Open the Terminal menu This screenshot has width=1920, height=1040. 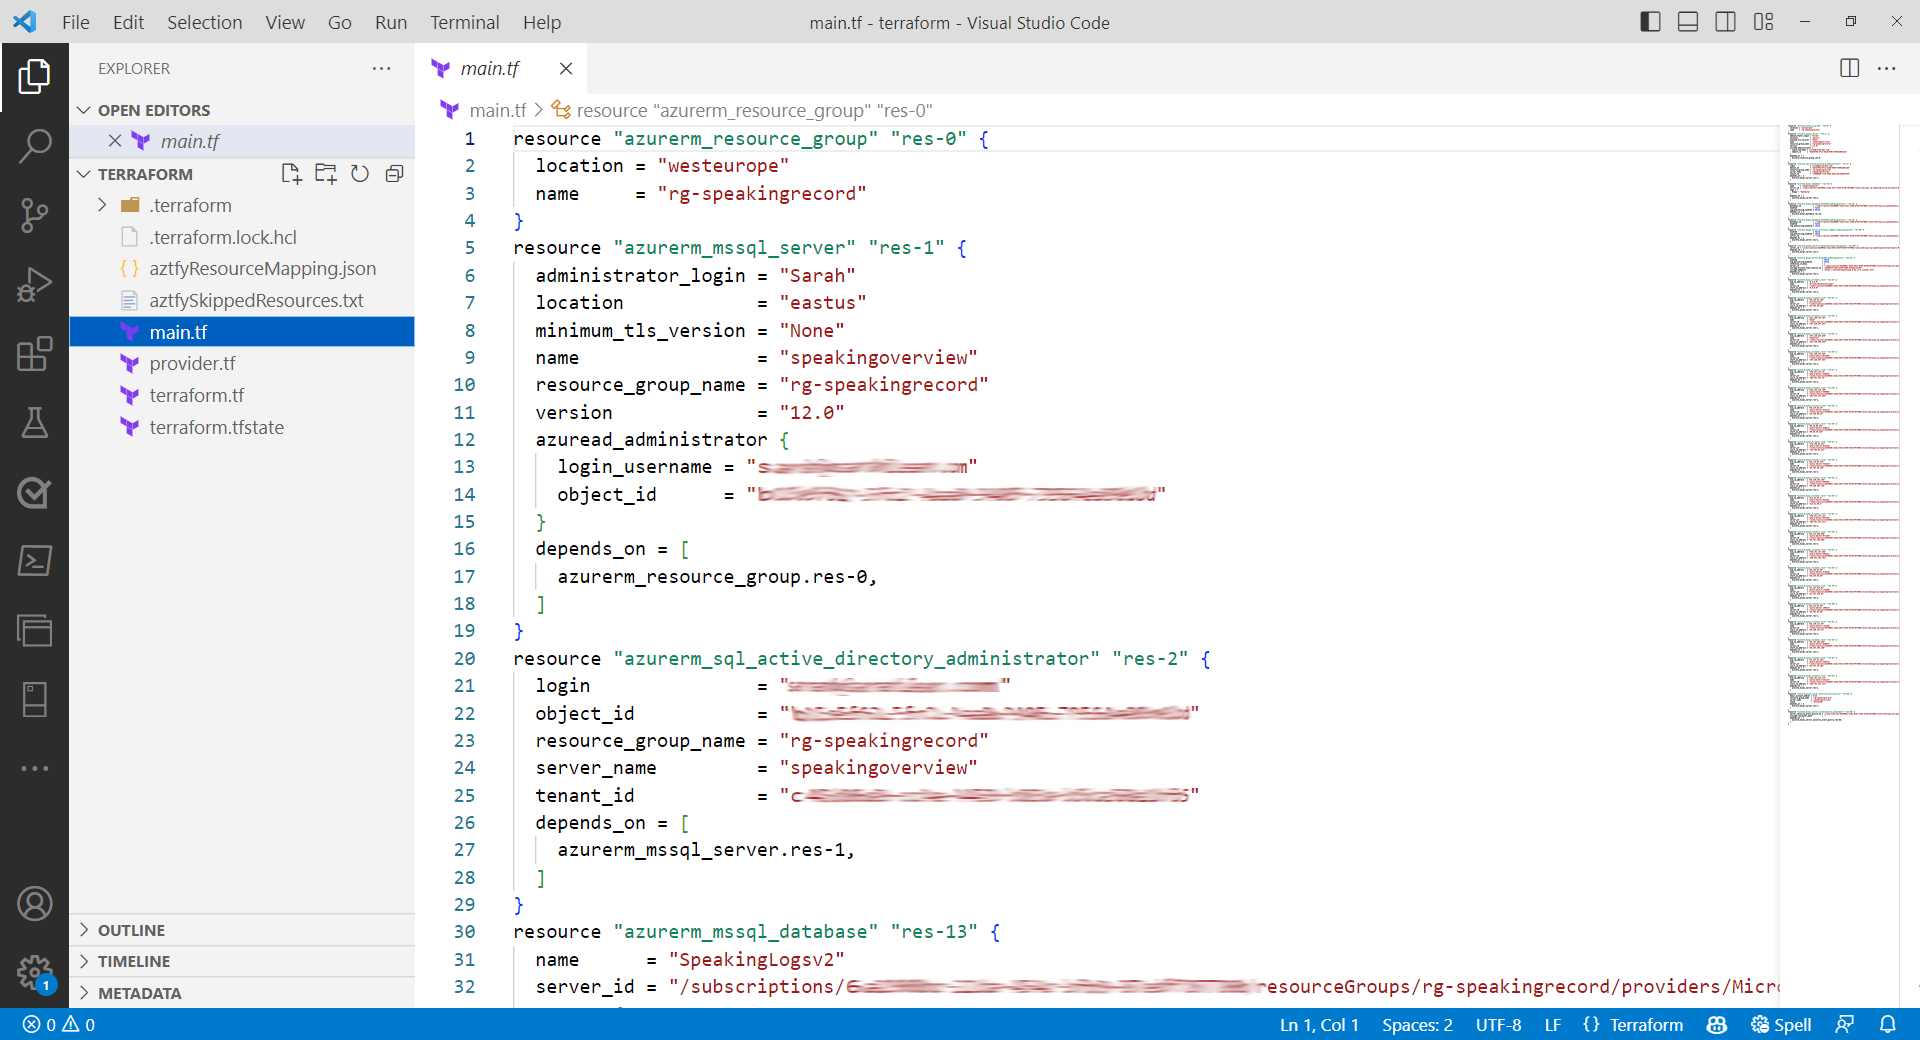(x=464, y=21)
